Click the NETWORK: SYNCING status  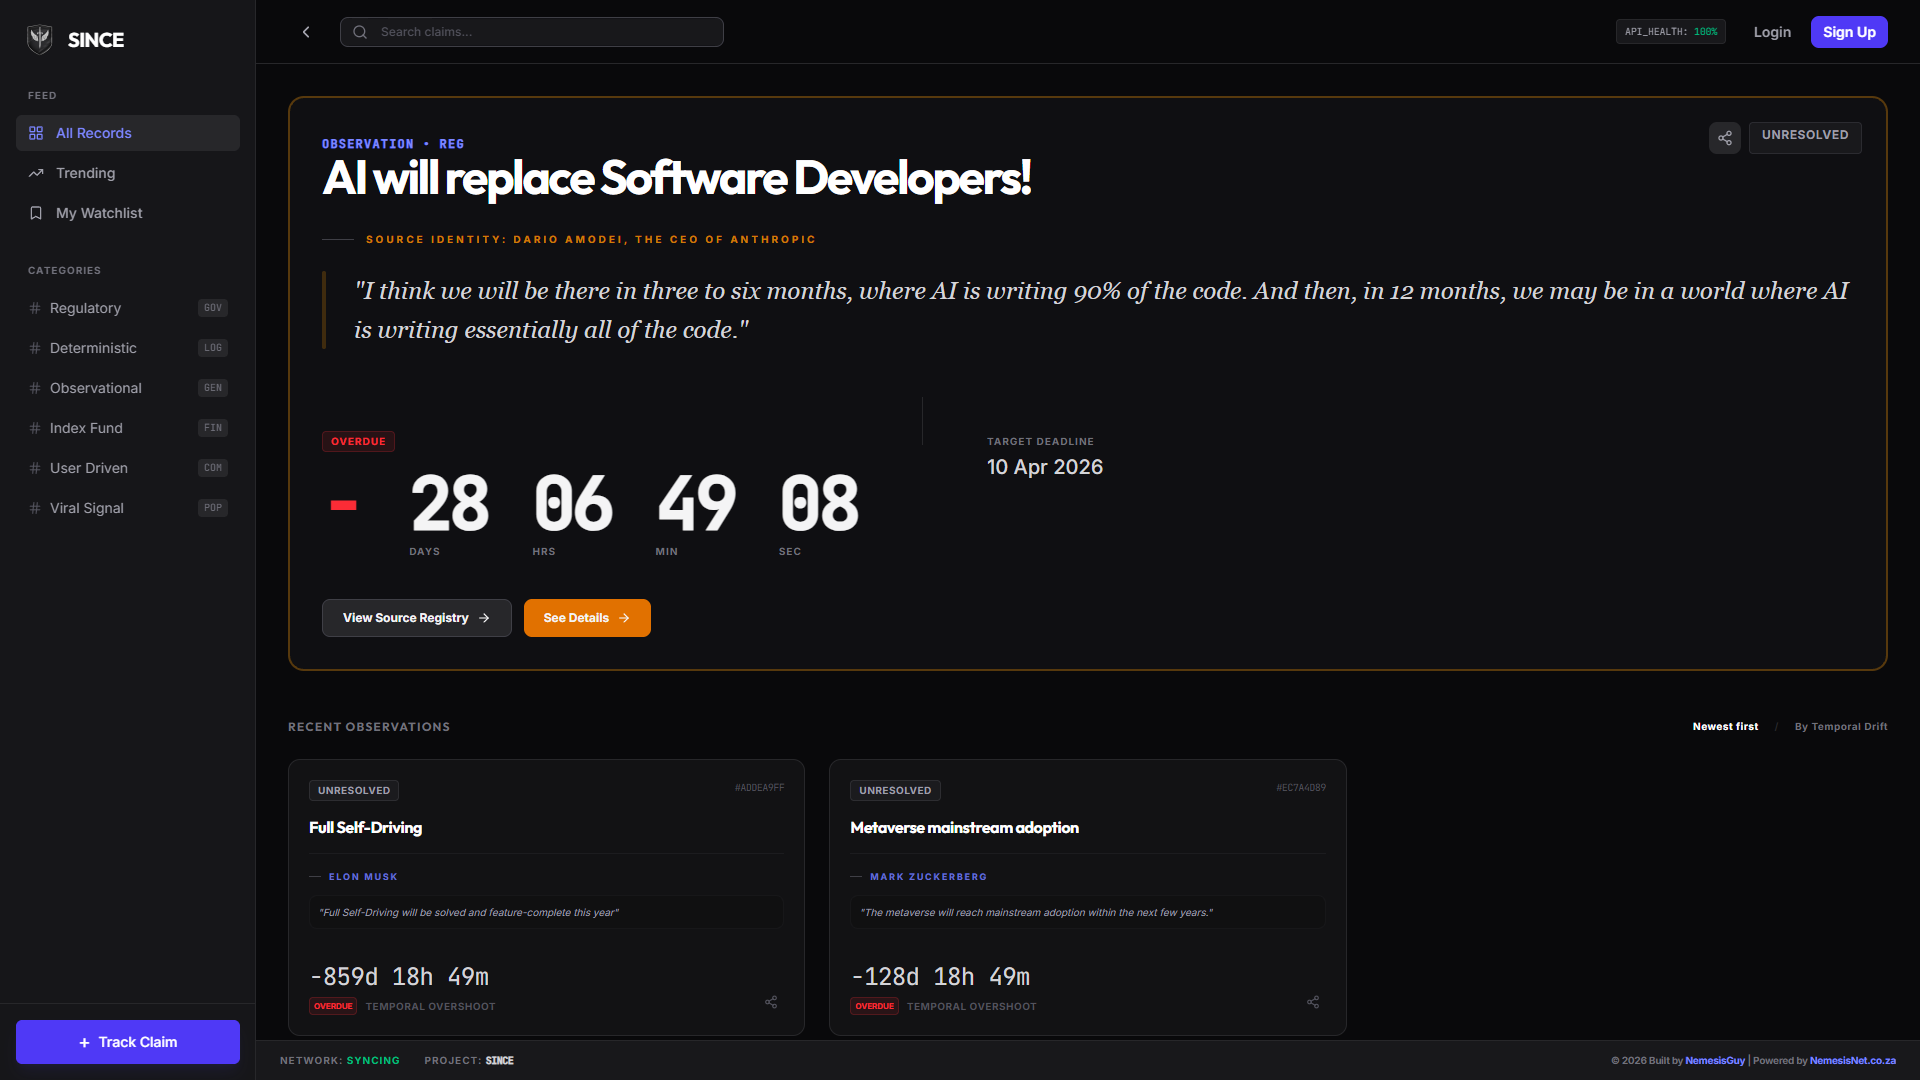click(340, 1061)
